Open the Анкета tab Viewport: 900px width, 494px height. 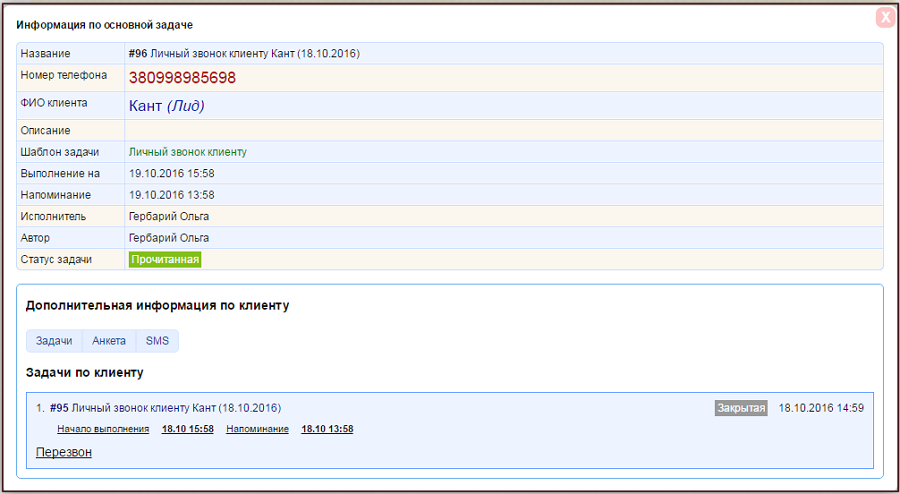(x=109, y=341)
